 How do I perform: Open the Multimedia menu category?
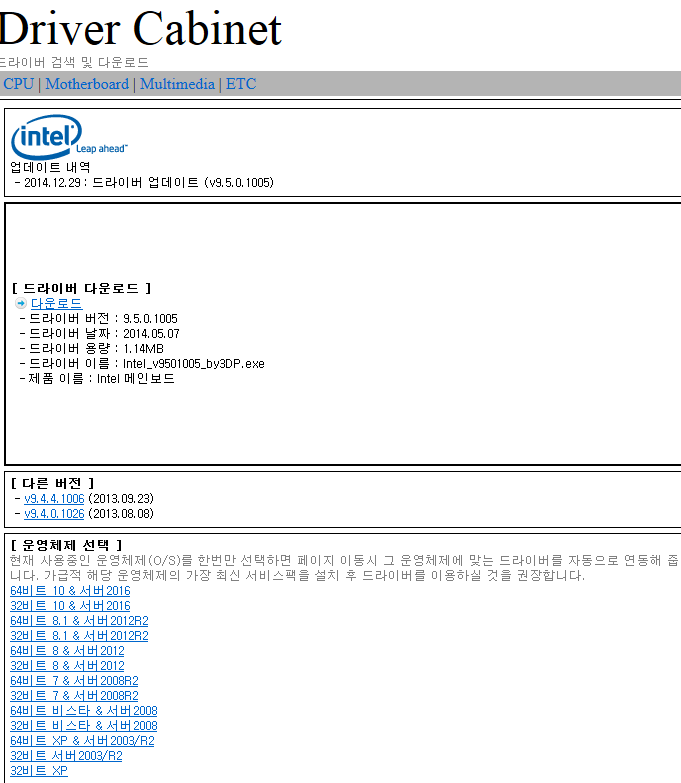177,84
